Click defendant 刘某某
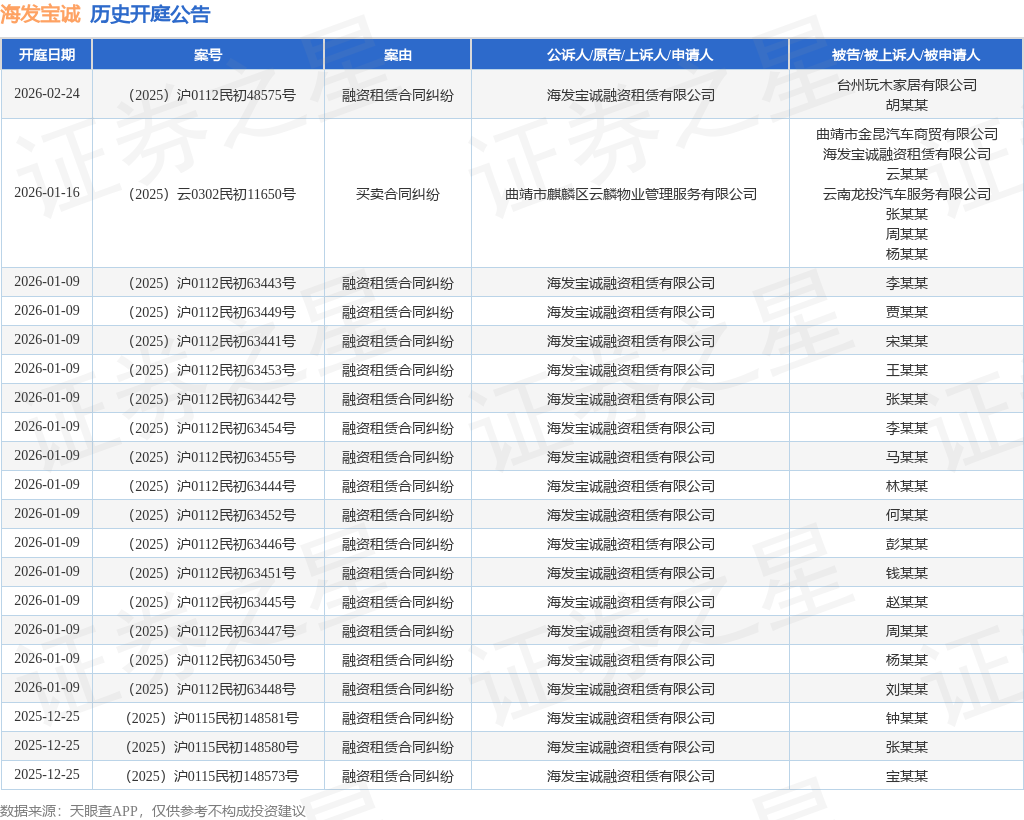This screenshot has height=820, width=1024. click(906, 689)
